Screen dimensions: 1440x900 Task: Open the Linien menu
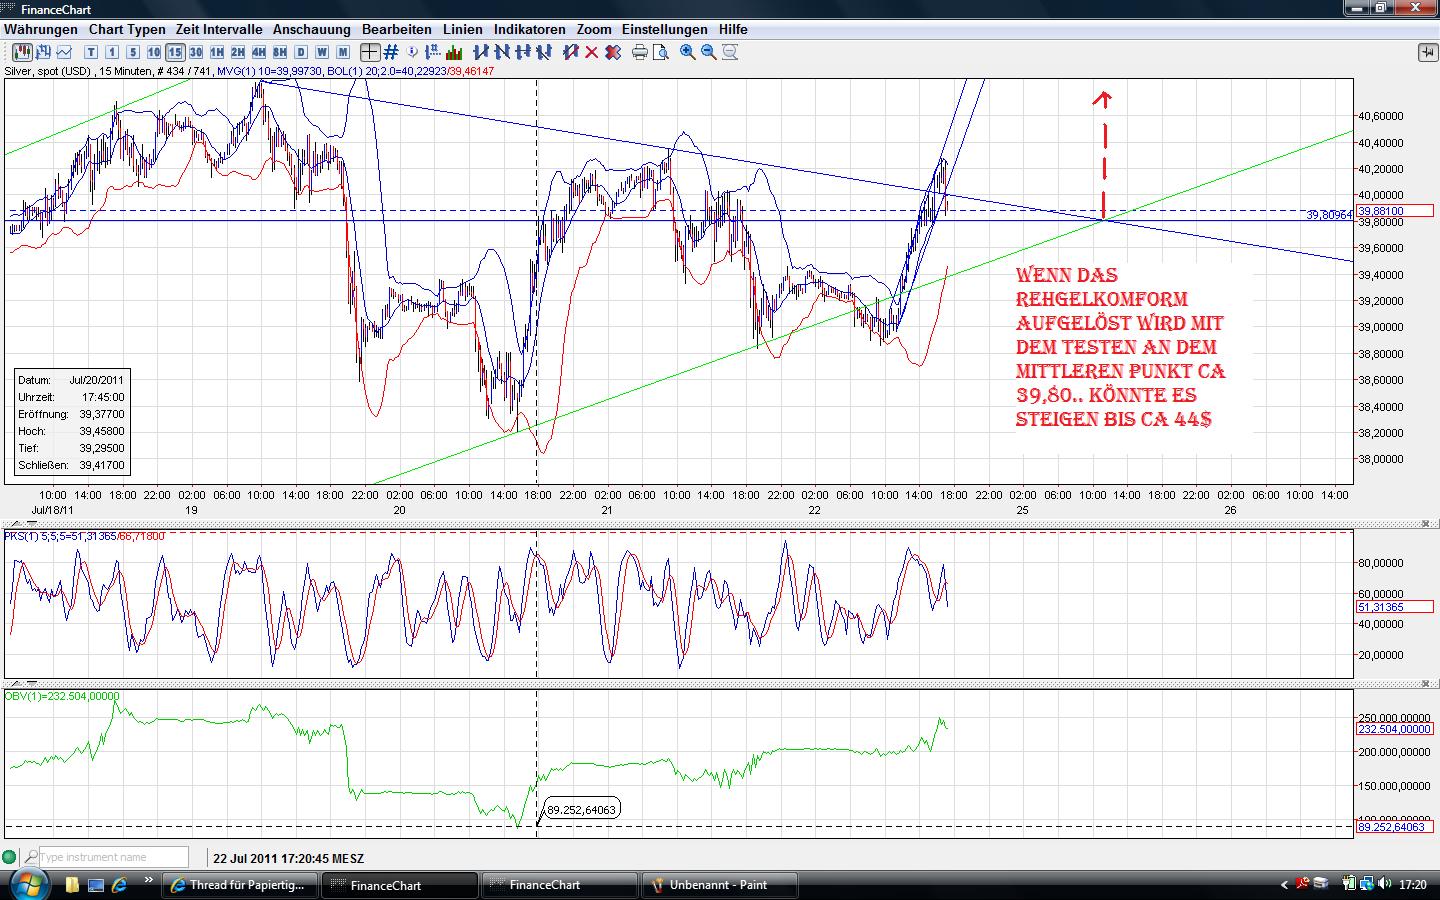coord(463,30)
